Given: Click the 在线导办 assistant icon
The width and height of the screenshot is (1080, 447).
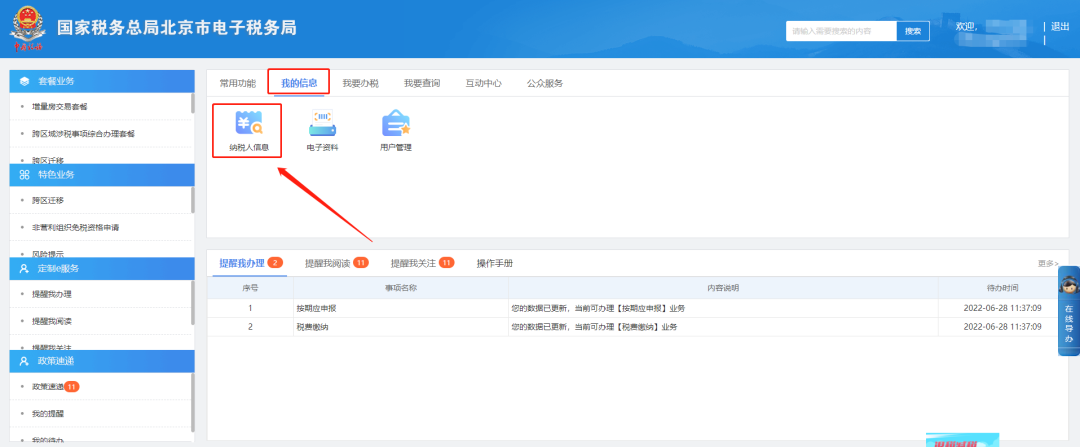Looking at the screenshot, I should (x=1068, y=311).
